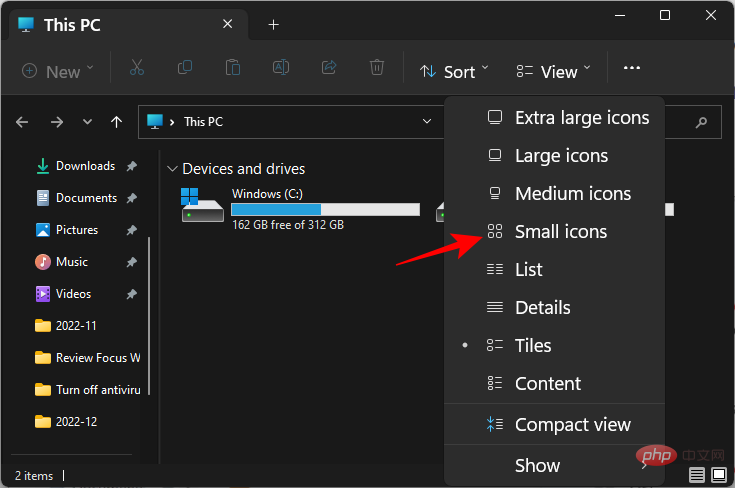Open address bar history dropdown
The height and width of the screenshot is (488, 735).
click(x=427, y=121)
